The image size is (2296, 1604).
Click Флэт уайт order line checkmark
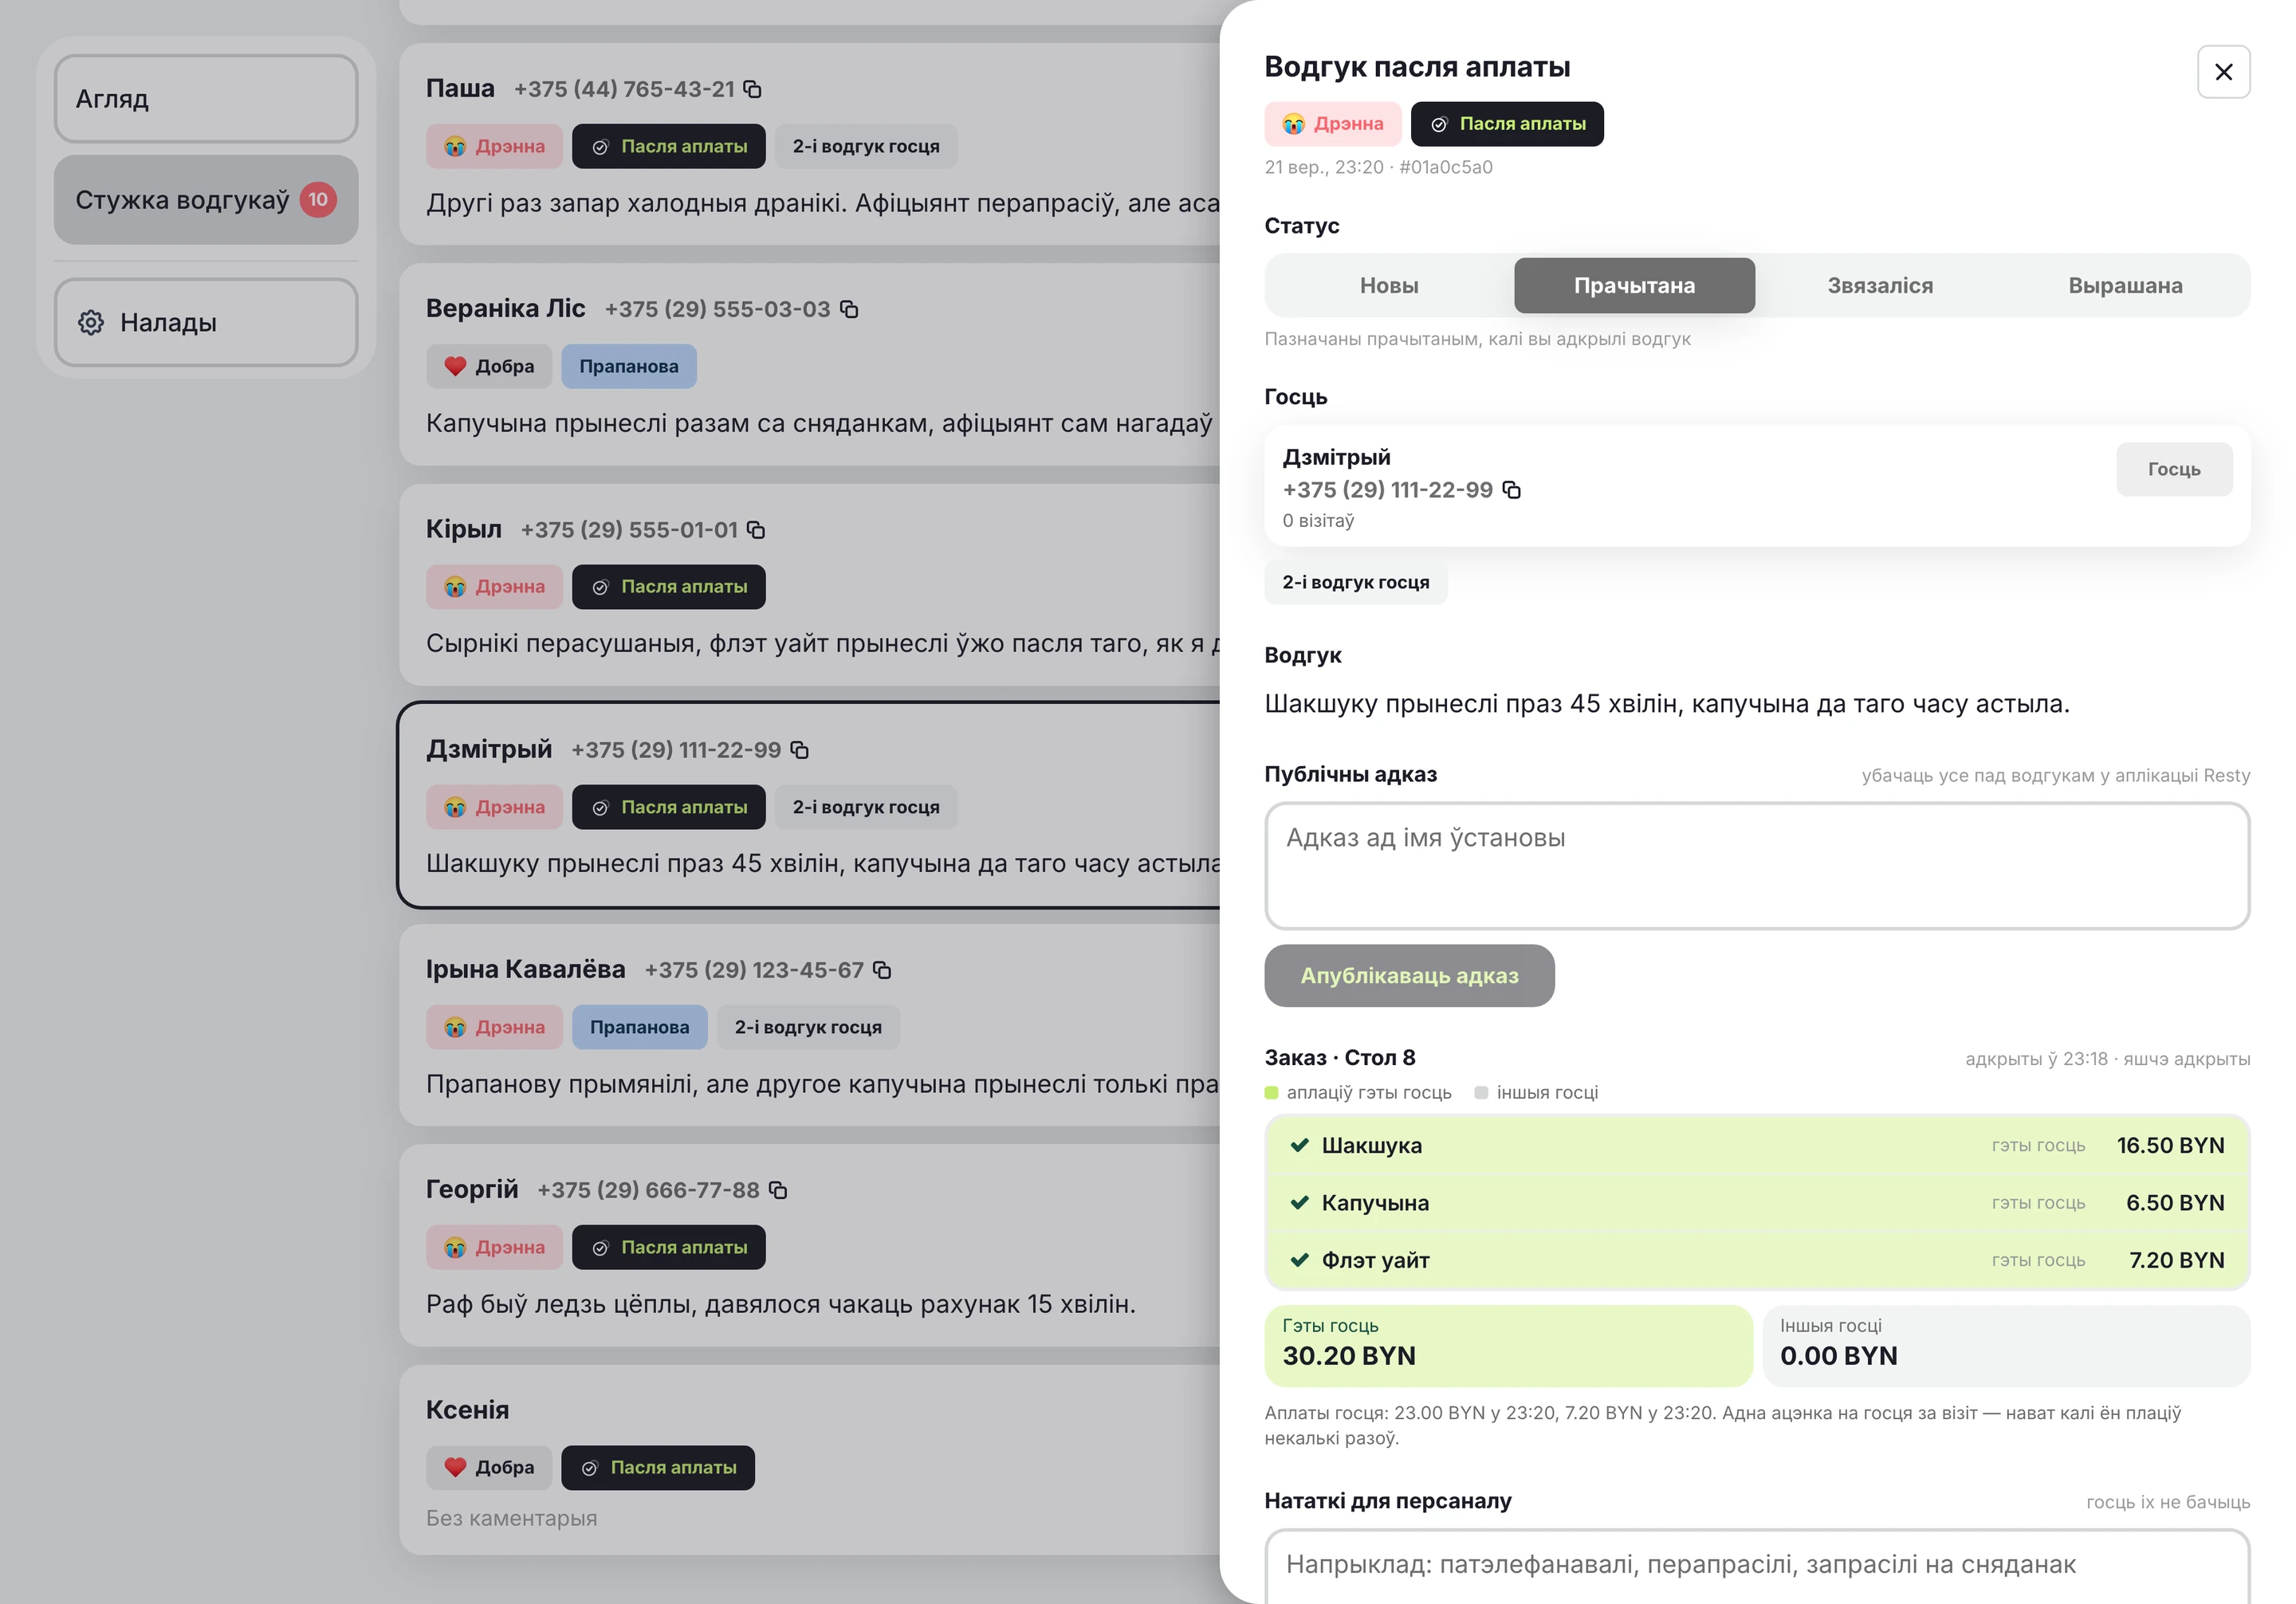tap(1299, 1260)
